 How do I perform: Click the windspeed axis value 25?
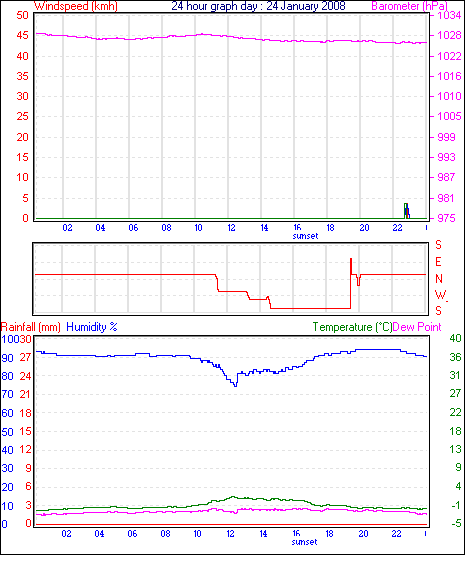(x=23, y=116)
